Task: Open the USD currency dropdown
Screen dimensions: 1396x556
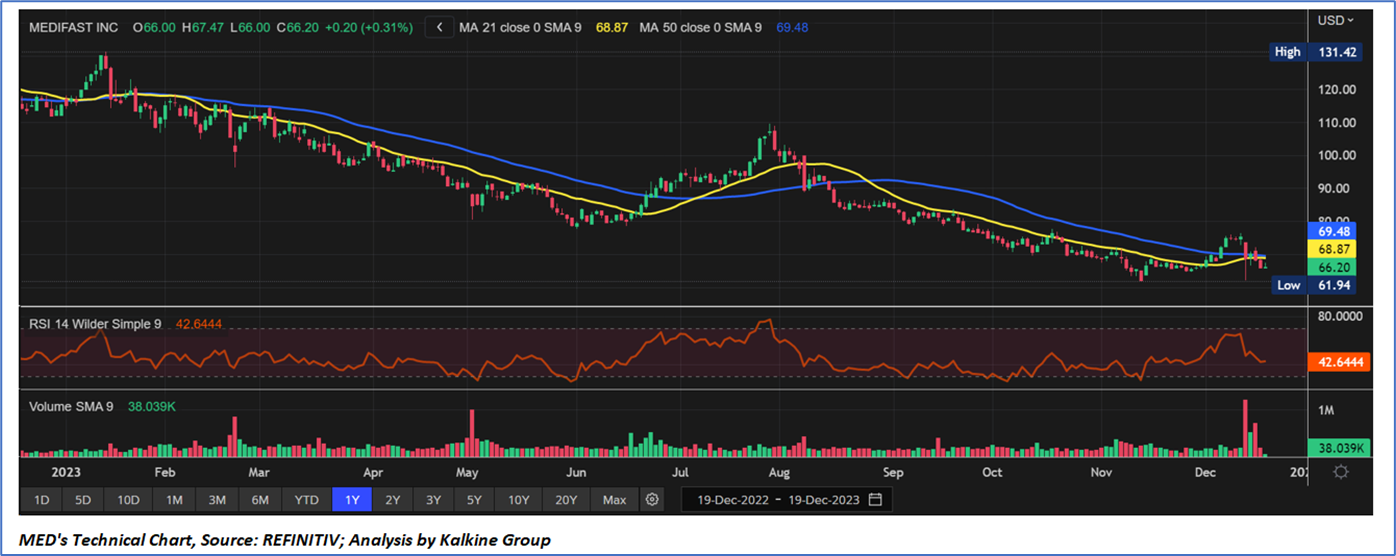Action: [x=1335, y=20]
